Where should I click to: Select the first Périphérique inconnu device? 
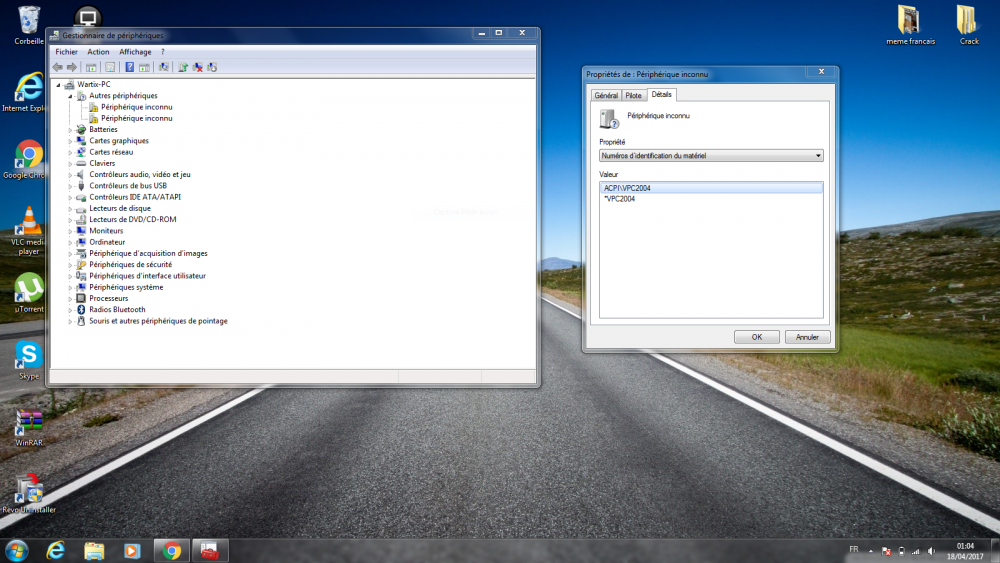(136, 107)
